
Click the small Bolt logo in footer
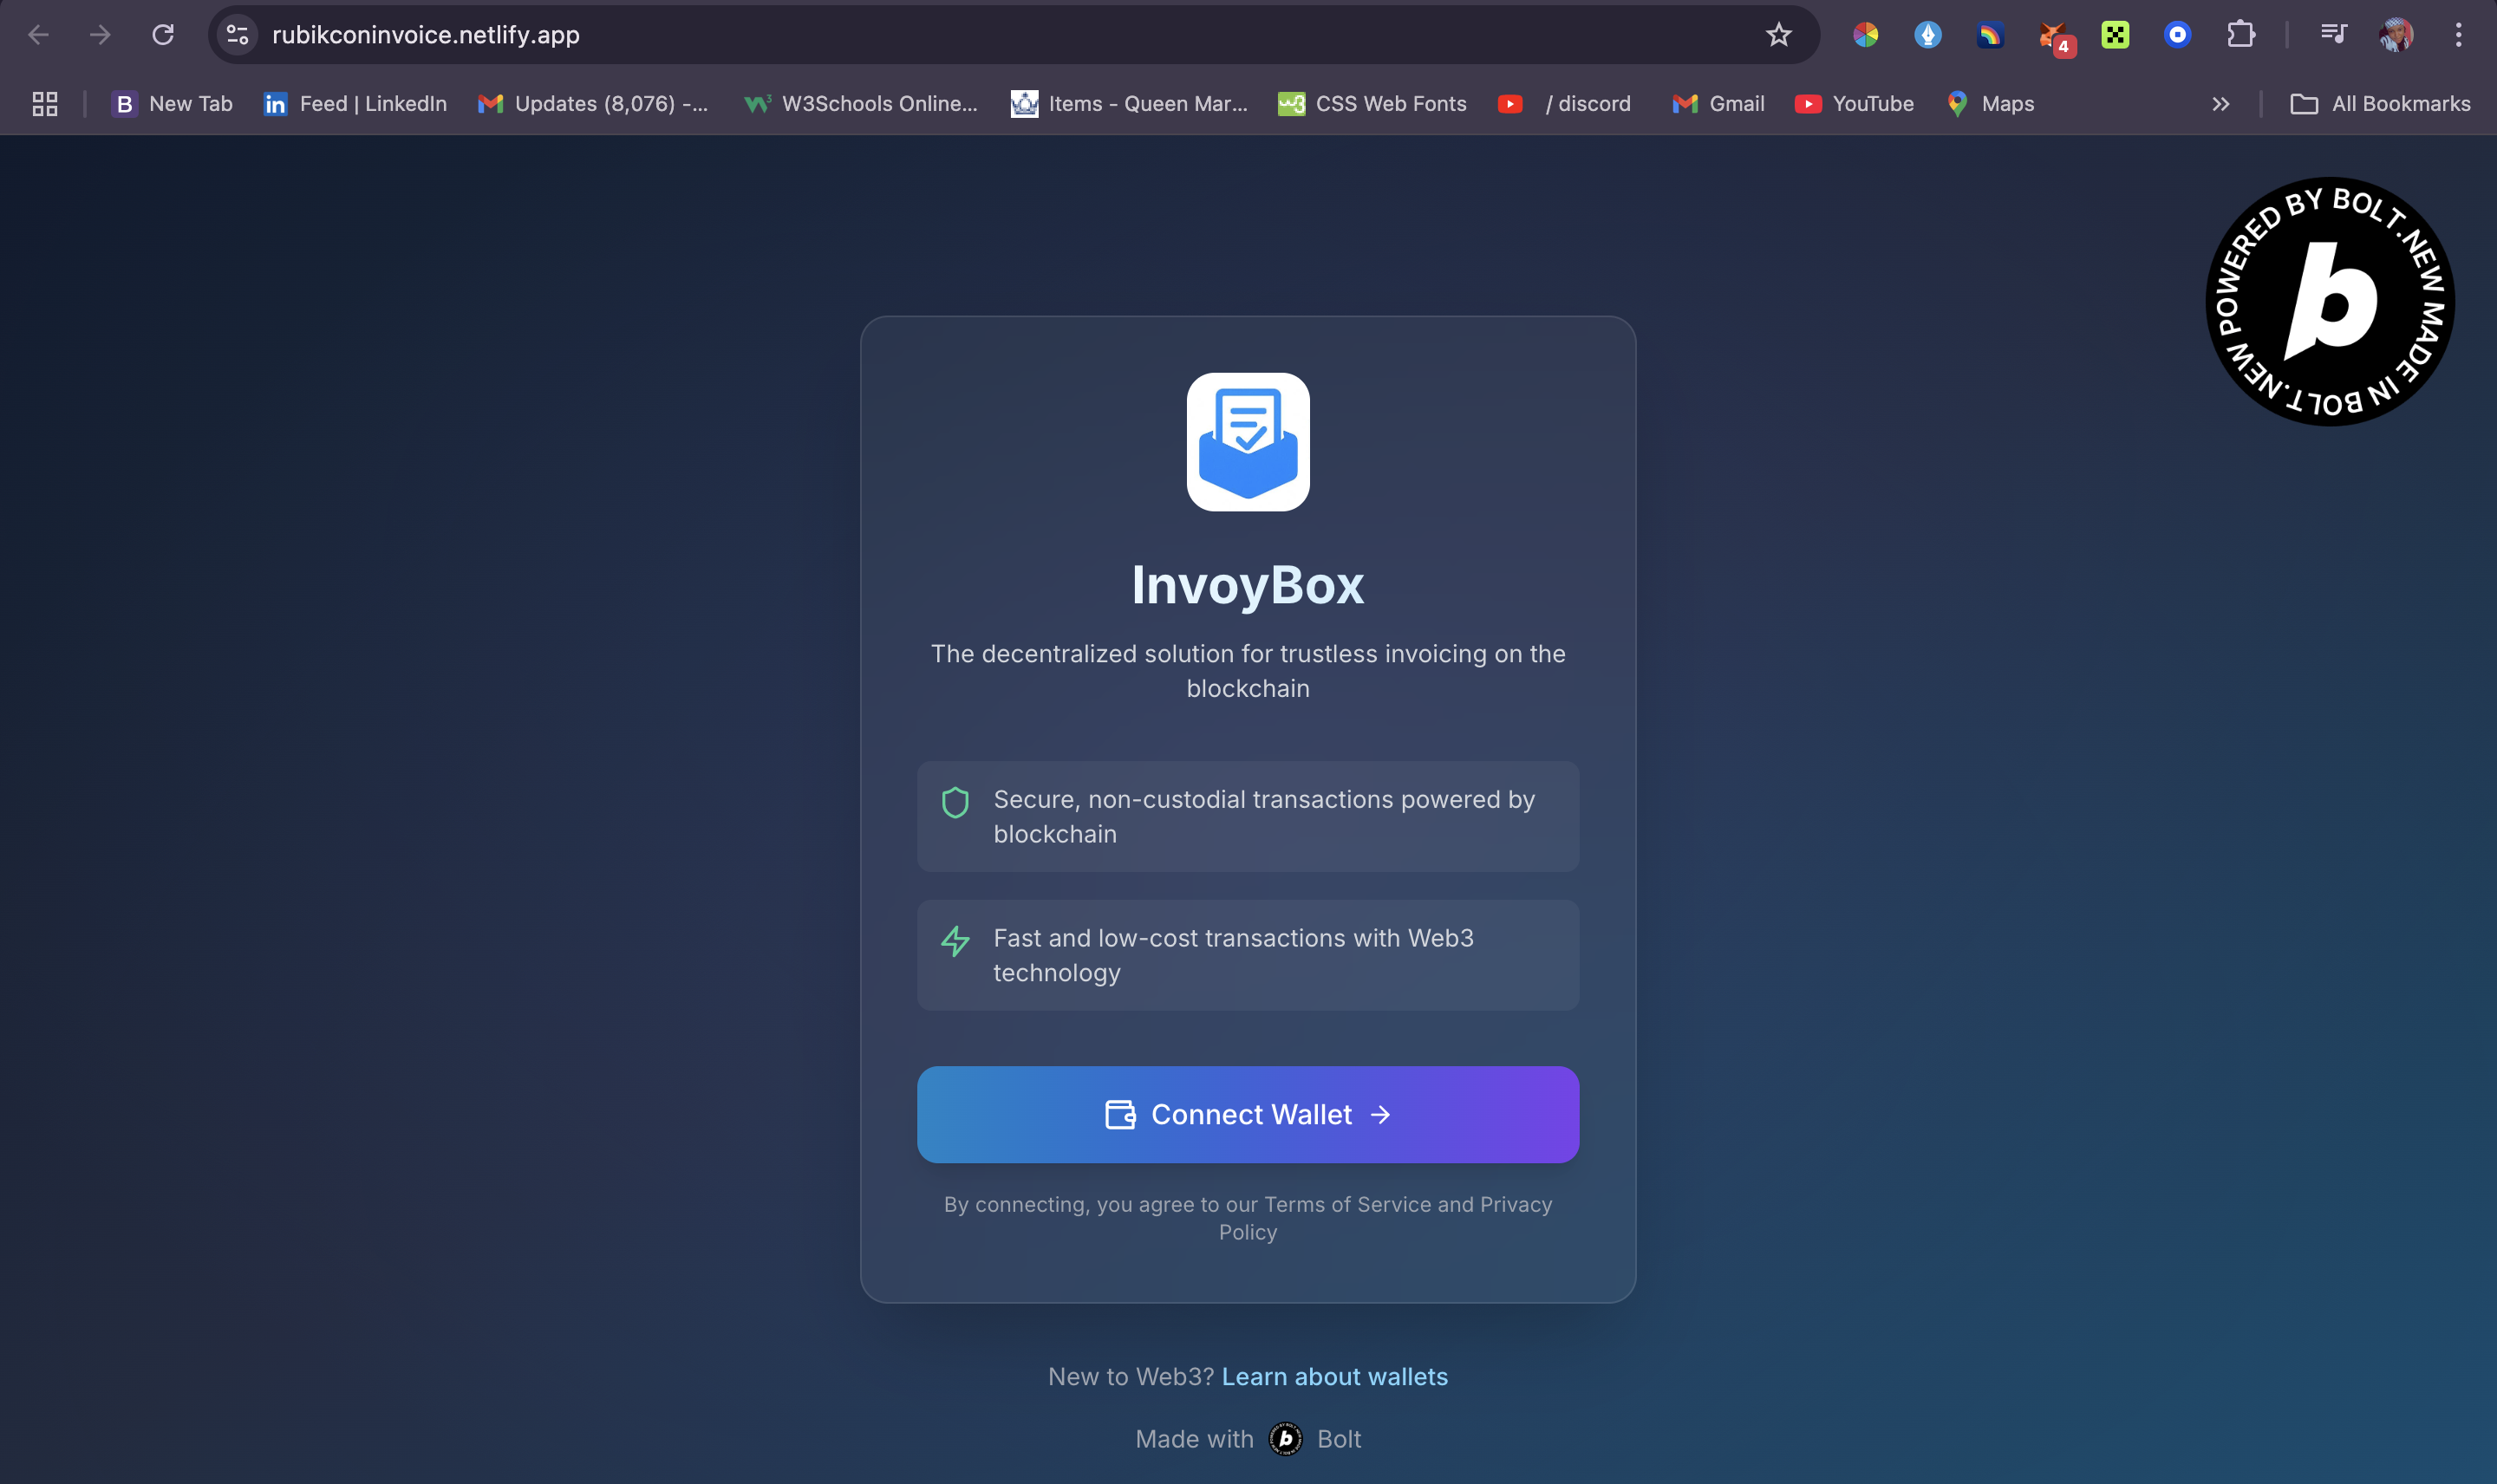[1285, 1438]
